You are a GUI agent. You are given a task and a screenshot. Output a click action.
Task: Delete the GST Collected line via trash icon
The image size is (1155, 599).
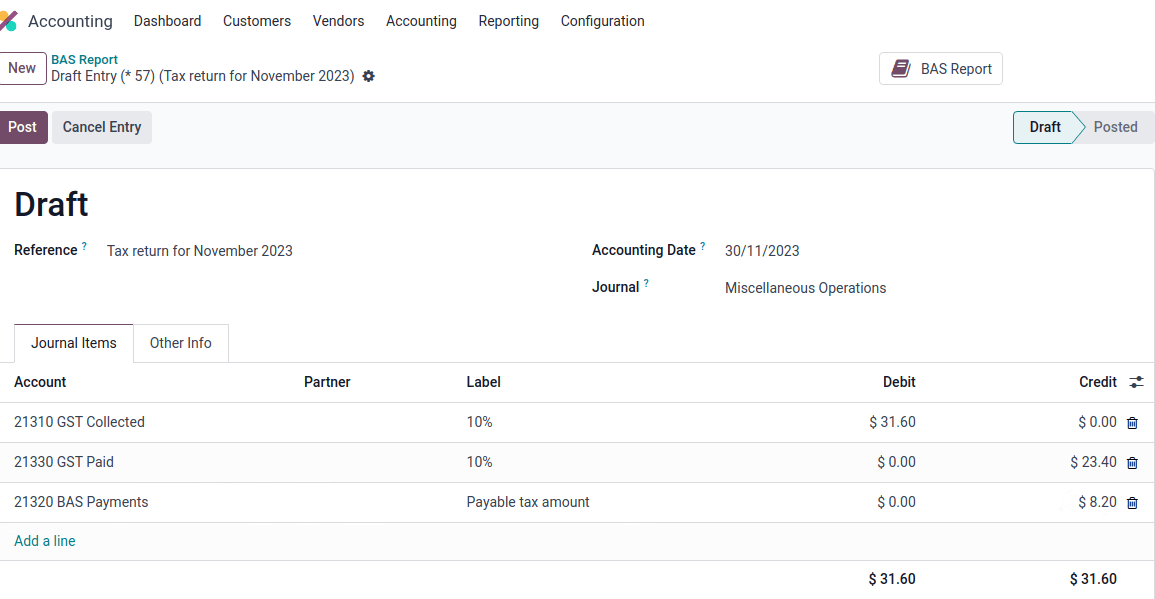coord(1132,421)
